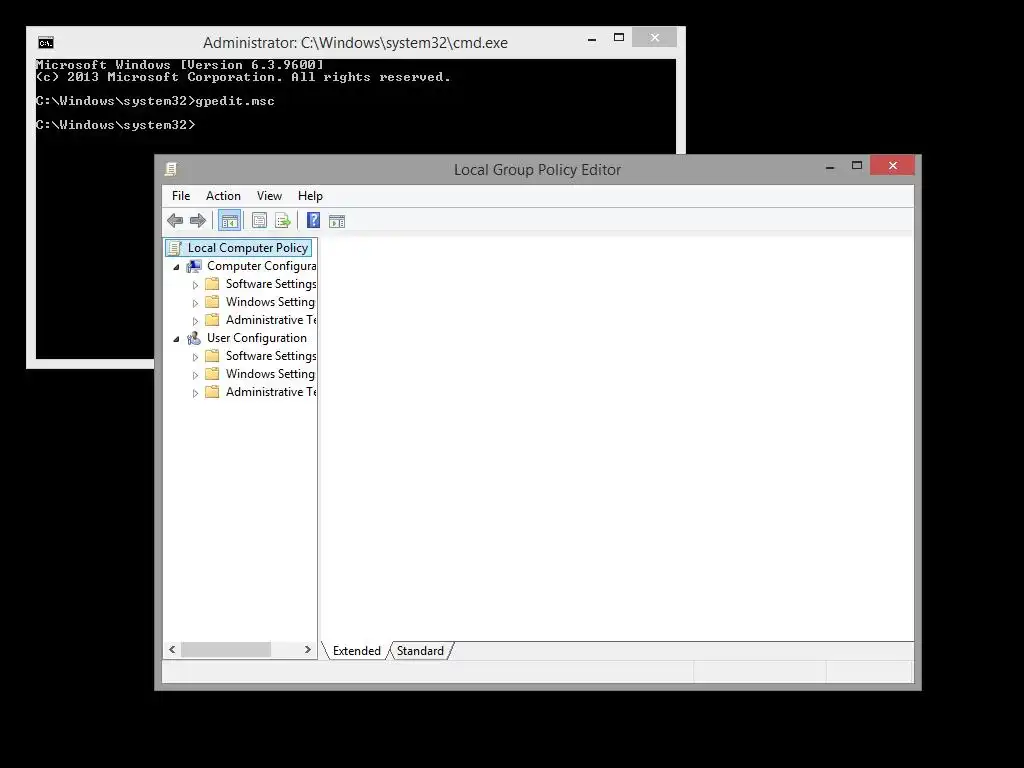Image resolution: width=1024 pixels, height=768 pixels.
Task: Click the tree pane scroll-right arrow
Action: 308,650
